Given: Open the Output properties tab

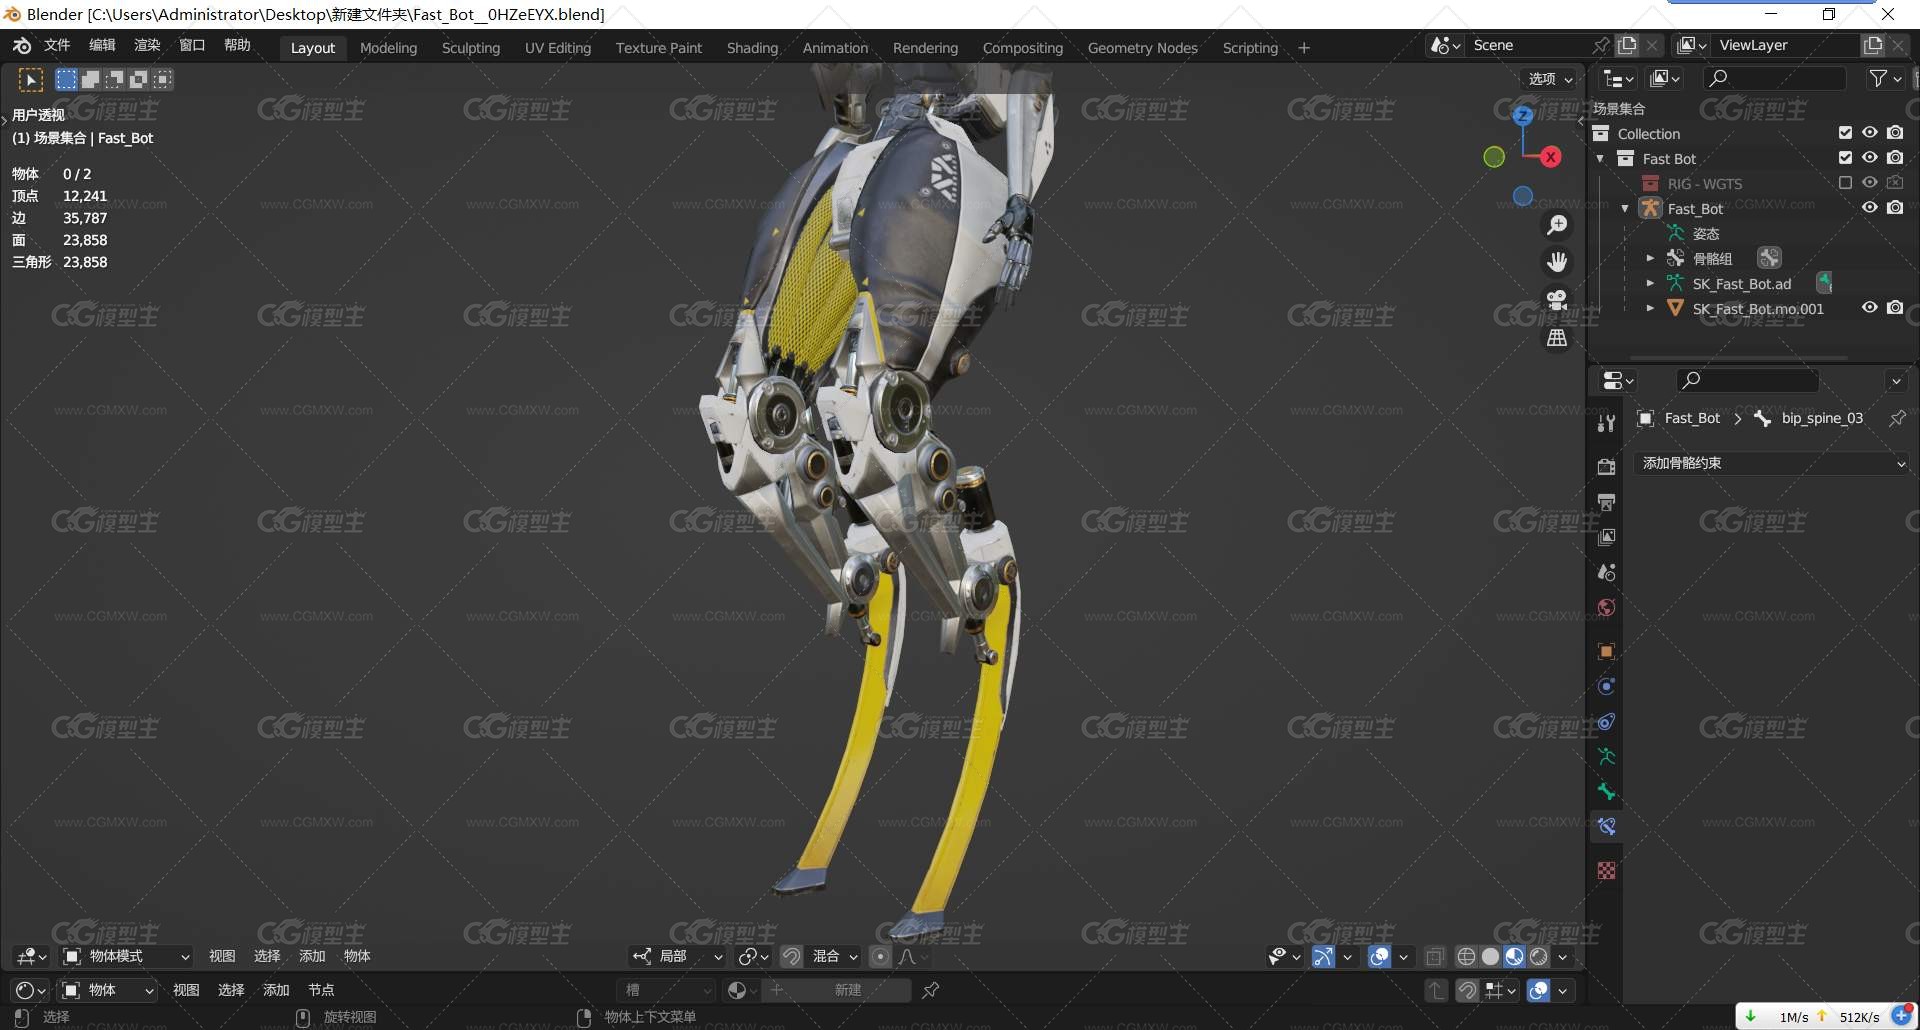Looking at the screenshot, I should (1606, 502).
